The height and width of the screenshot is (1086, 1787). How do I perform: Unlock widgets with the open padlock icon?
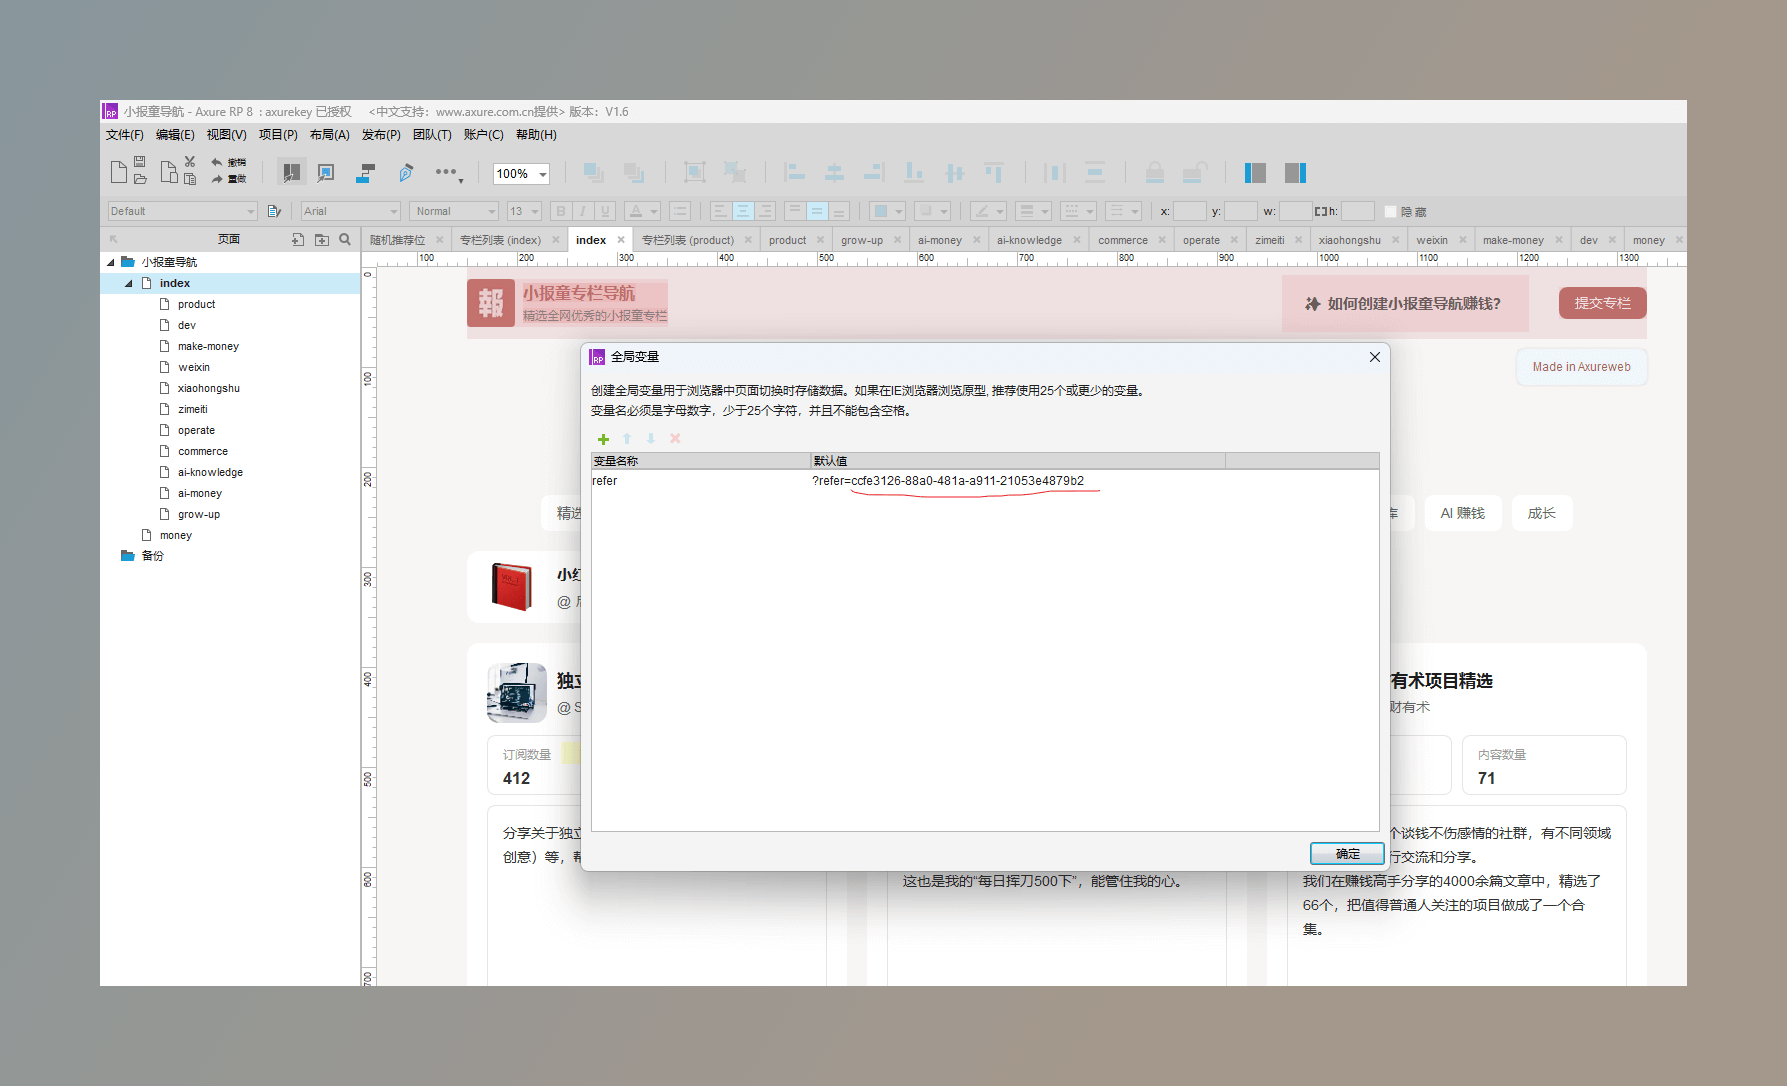(x=1194, y=173)
